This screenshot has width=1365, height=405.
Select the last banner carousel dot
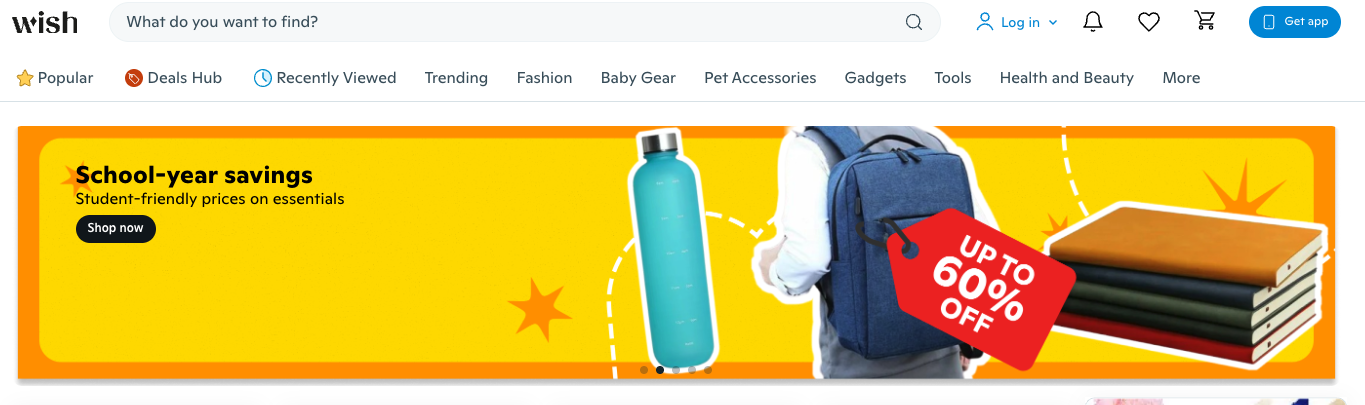point(708,370)
